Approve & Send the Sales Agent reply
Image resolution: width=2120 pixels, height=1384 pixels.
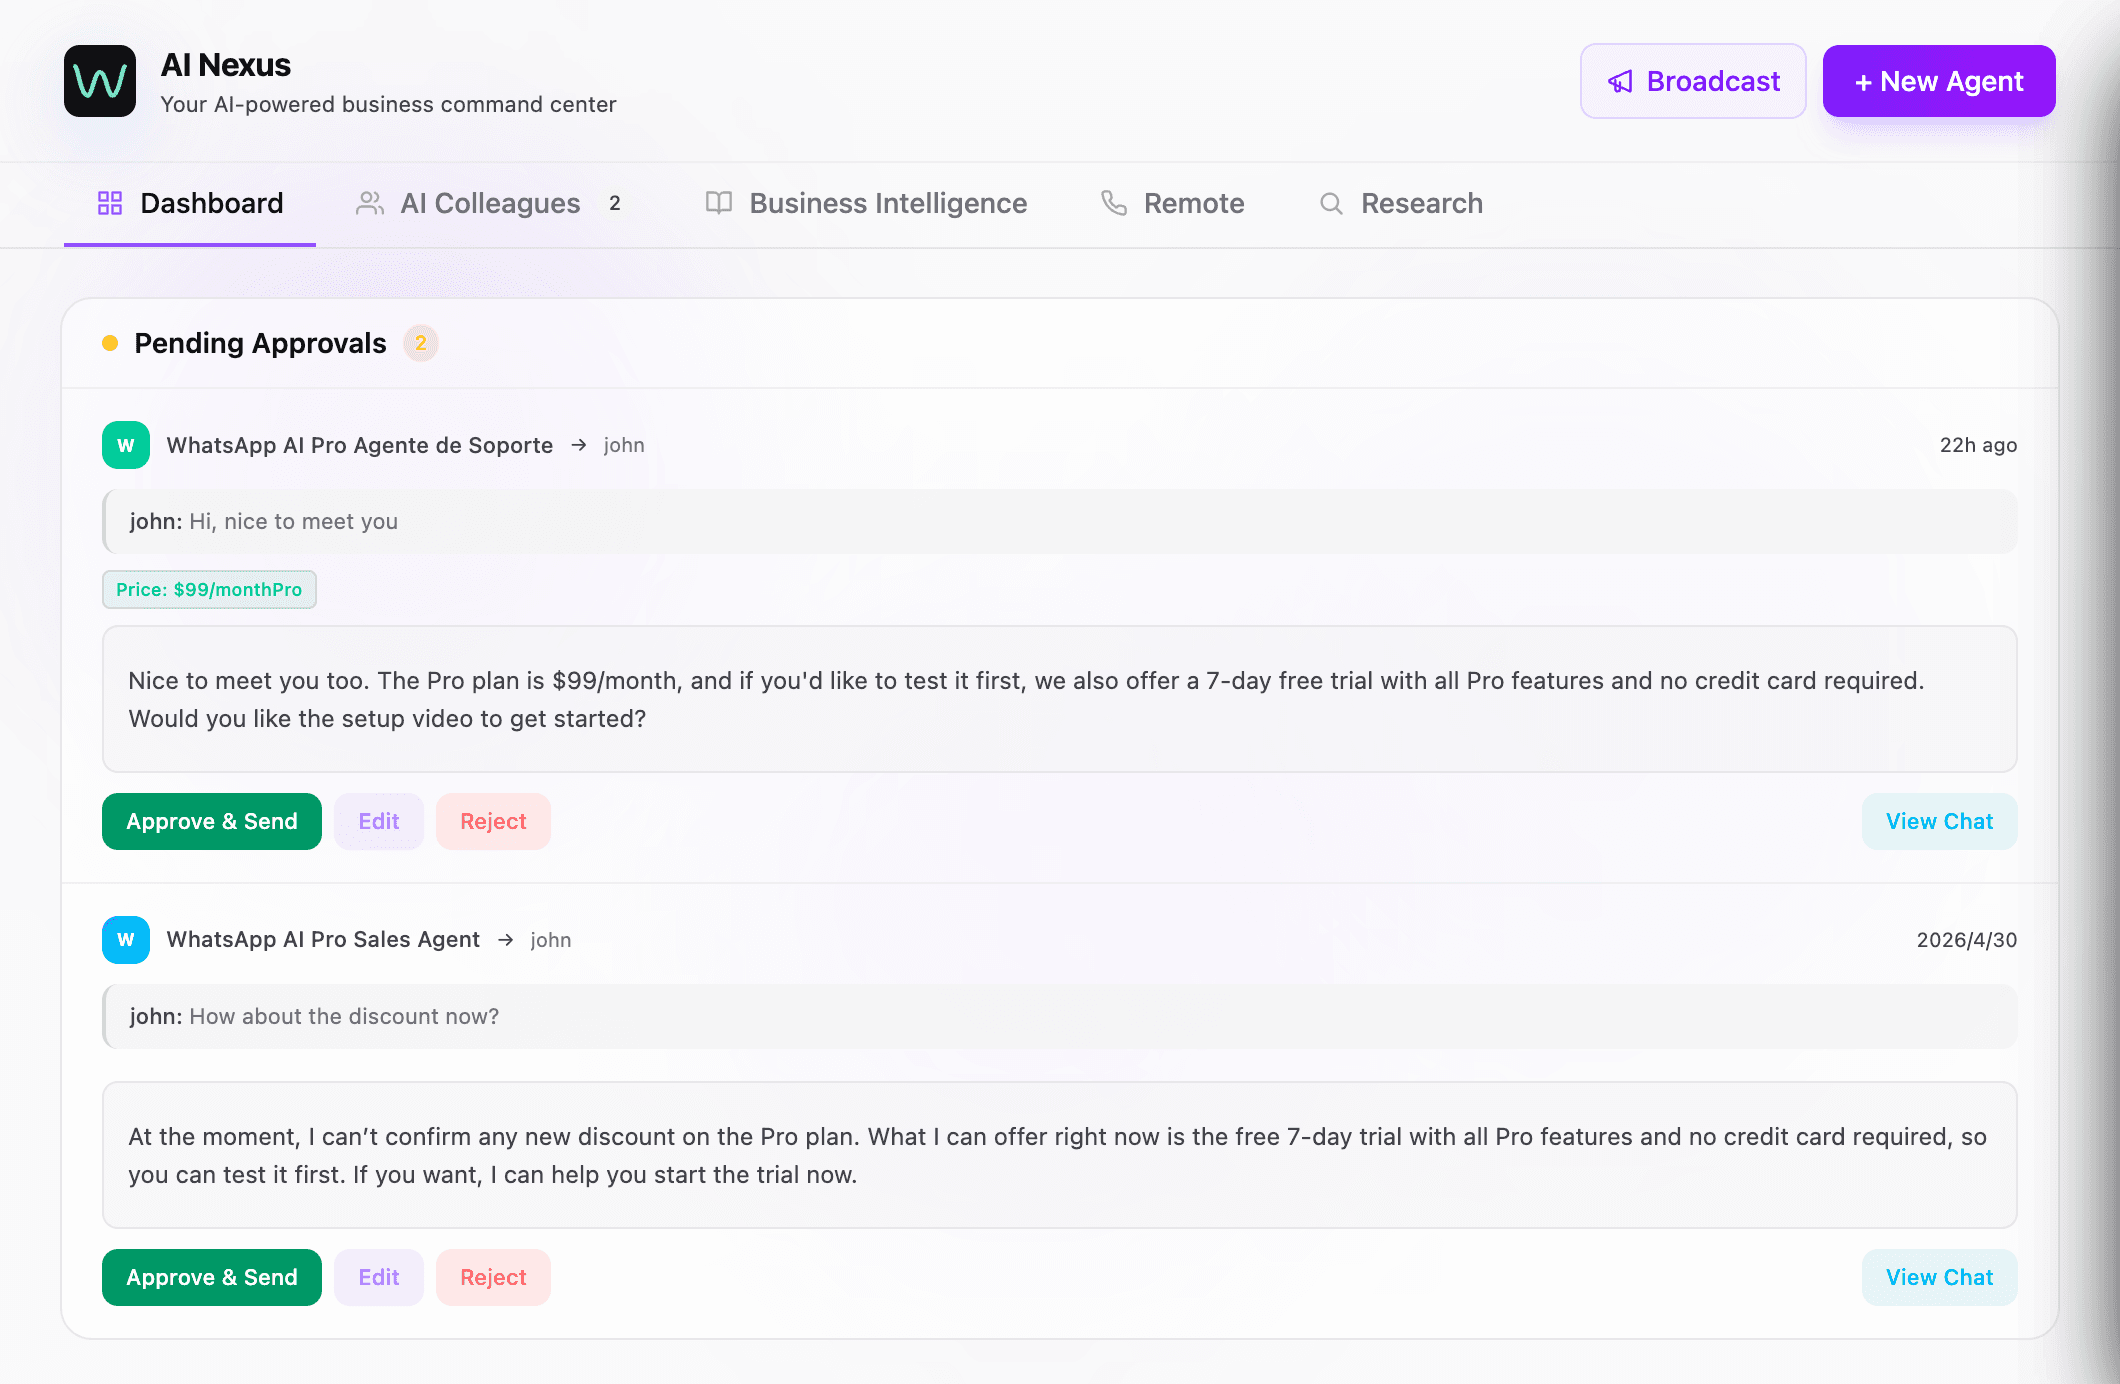212,1277
